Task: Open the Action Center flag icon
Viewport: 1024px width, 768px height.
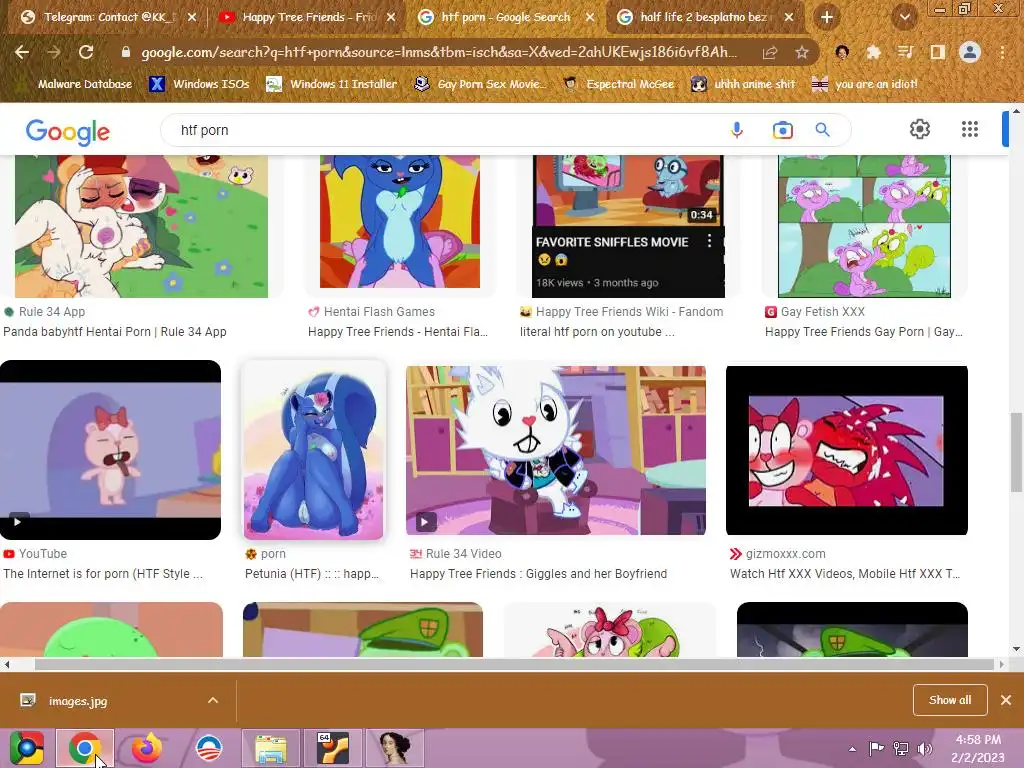Action: [876, 748]
